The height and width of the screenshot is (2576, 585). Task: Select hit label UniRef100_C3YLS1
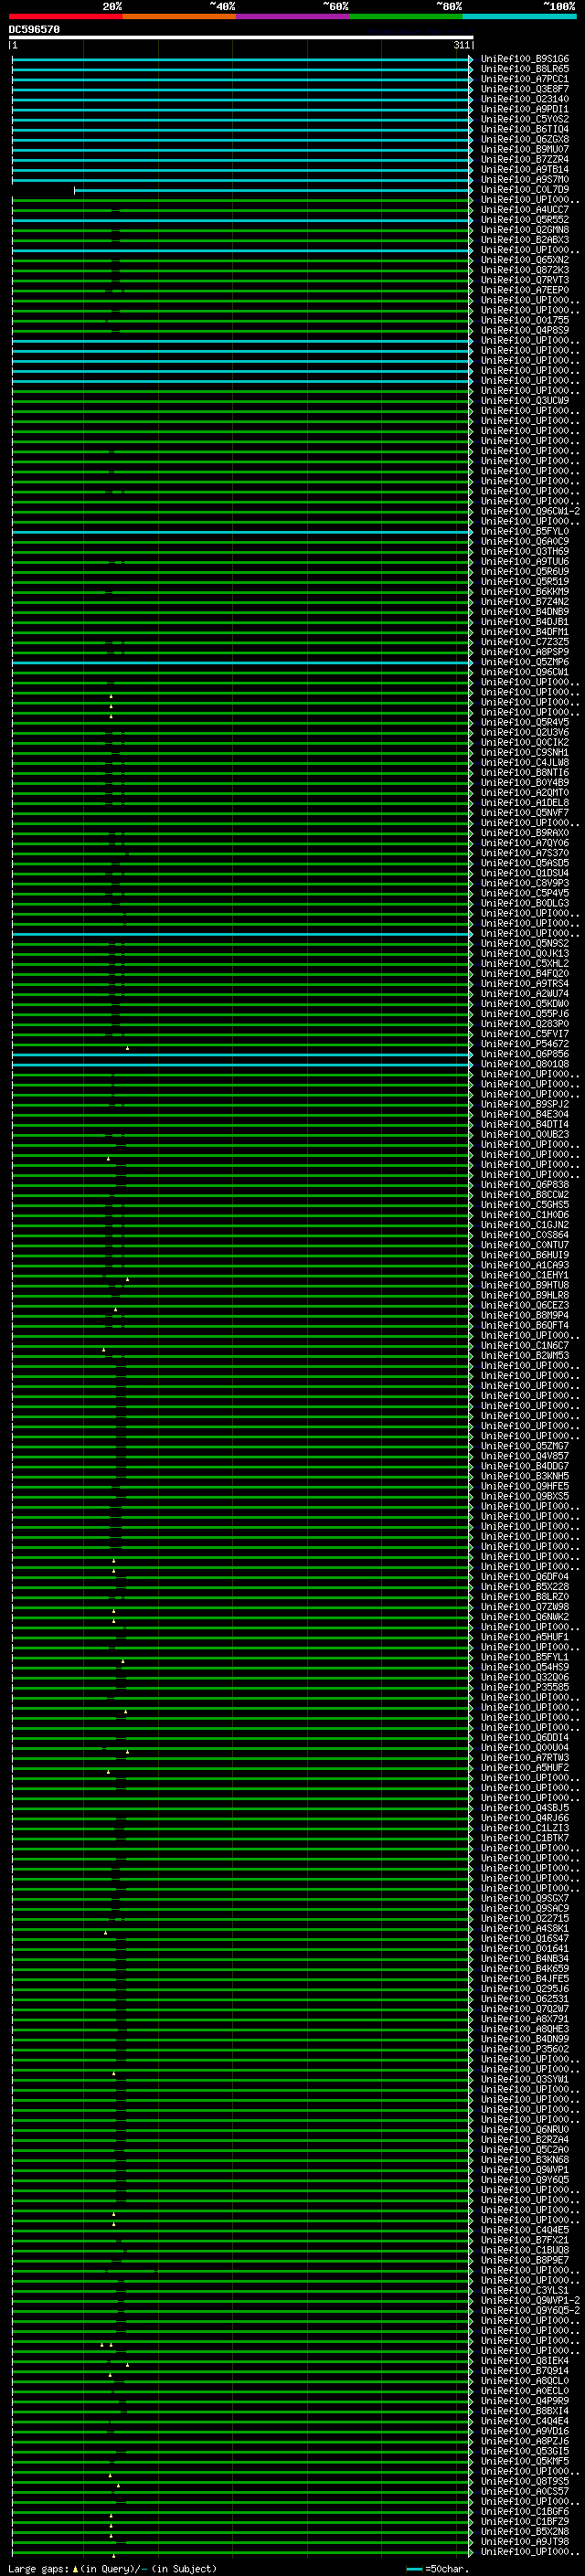click(x=524, y=2292)
